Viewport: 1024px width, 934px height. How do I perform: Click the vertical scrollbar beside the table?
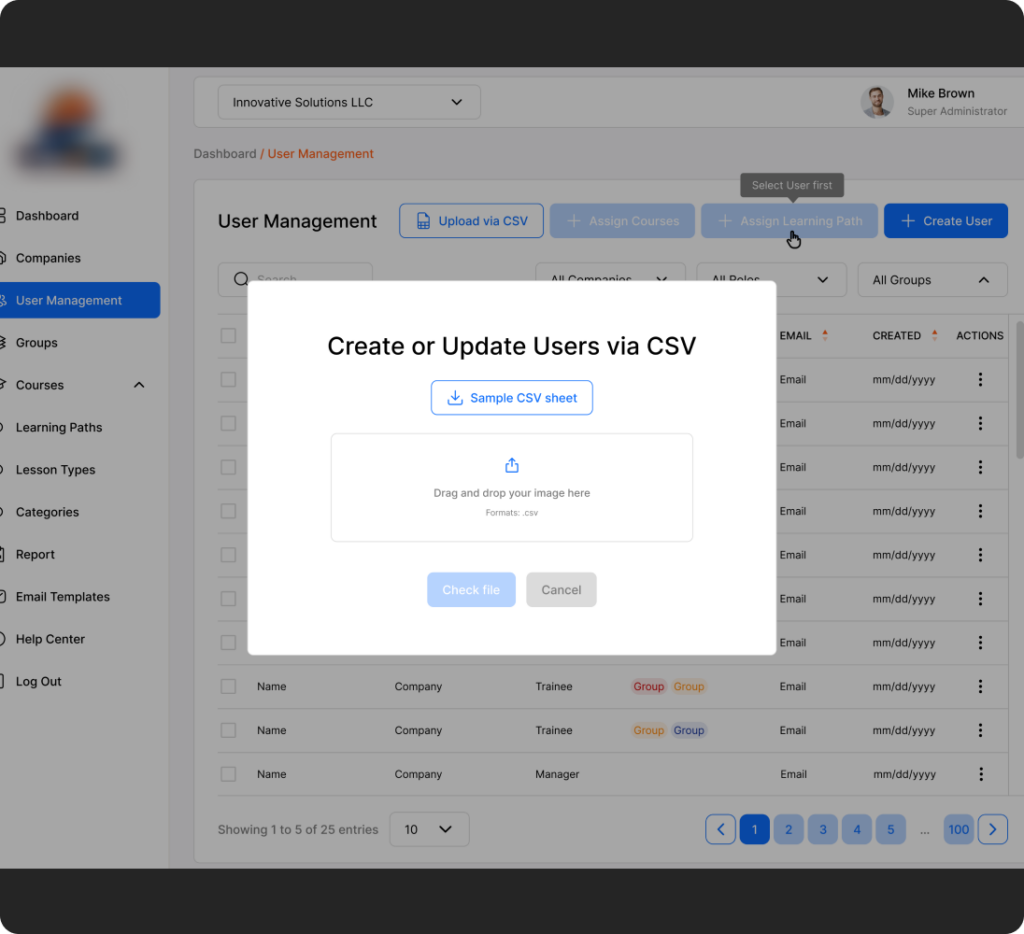pos(1019,389)
